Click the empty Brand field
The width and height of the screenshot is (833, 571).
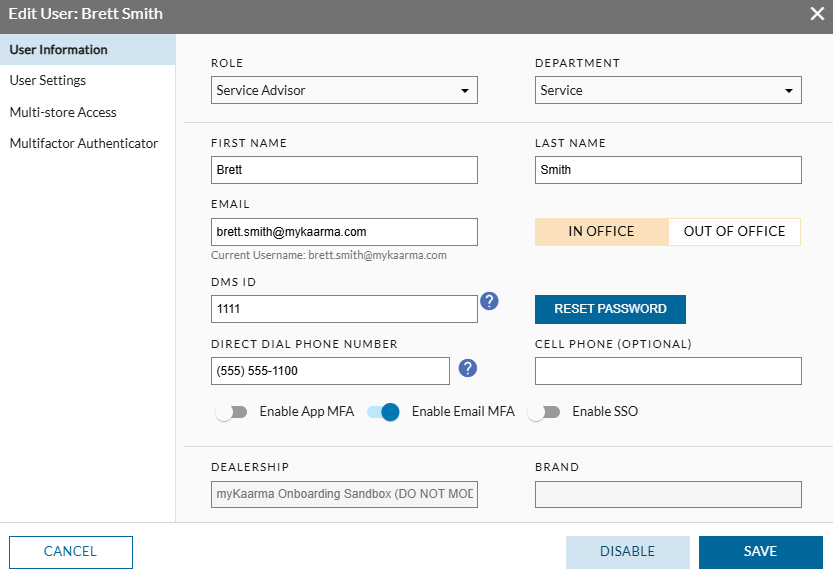point(668,495)
